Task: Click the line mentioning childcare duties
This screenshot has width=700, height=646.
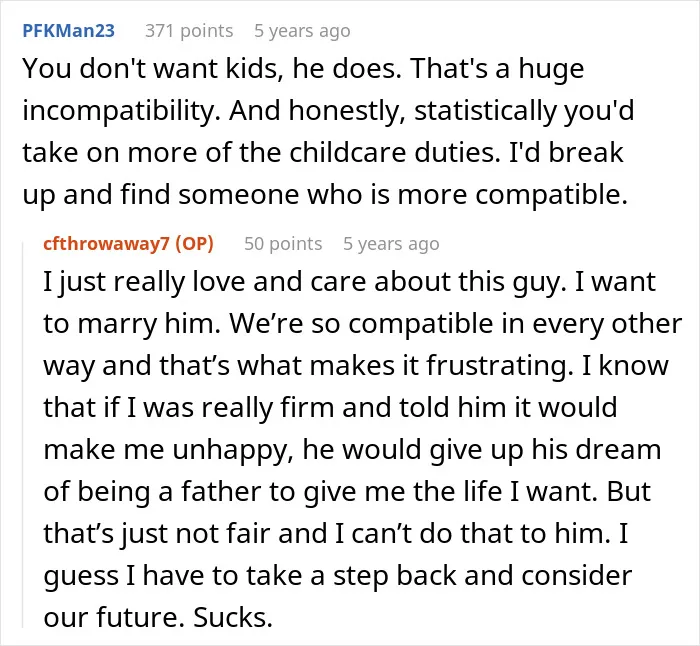Action: coord(323,153)
